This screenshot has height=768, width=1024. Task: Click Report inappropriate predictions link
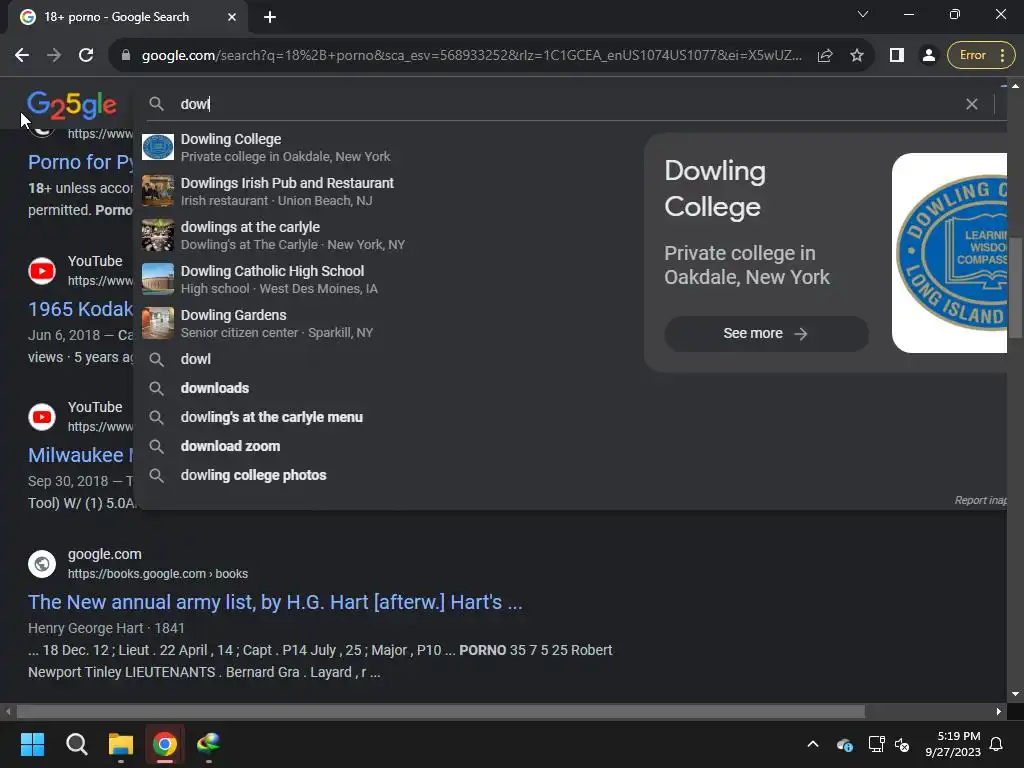[981, 500]
